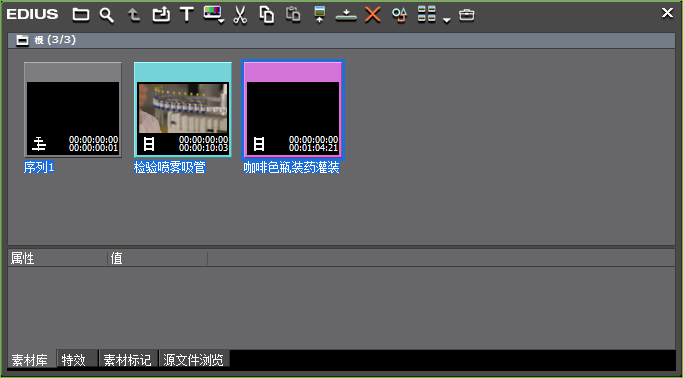Switch to the 素材标记 tab

click(x=128, y=360)
